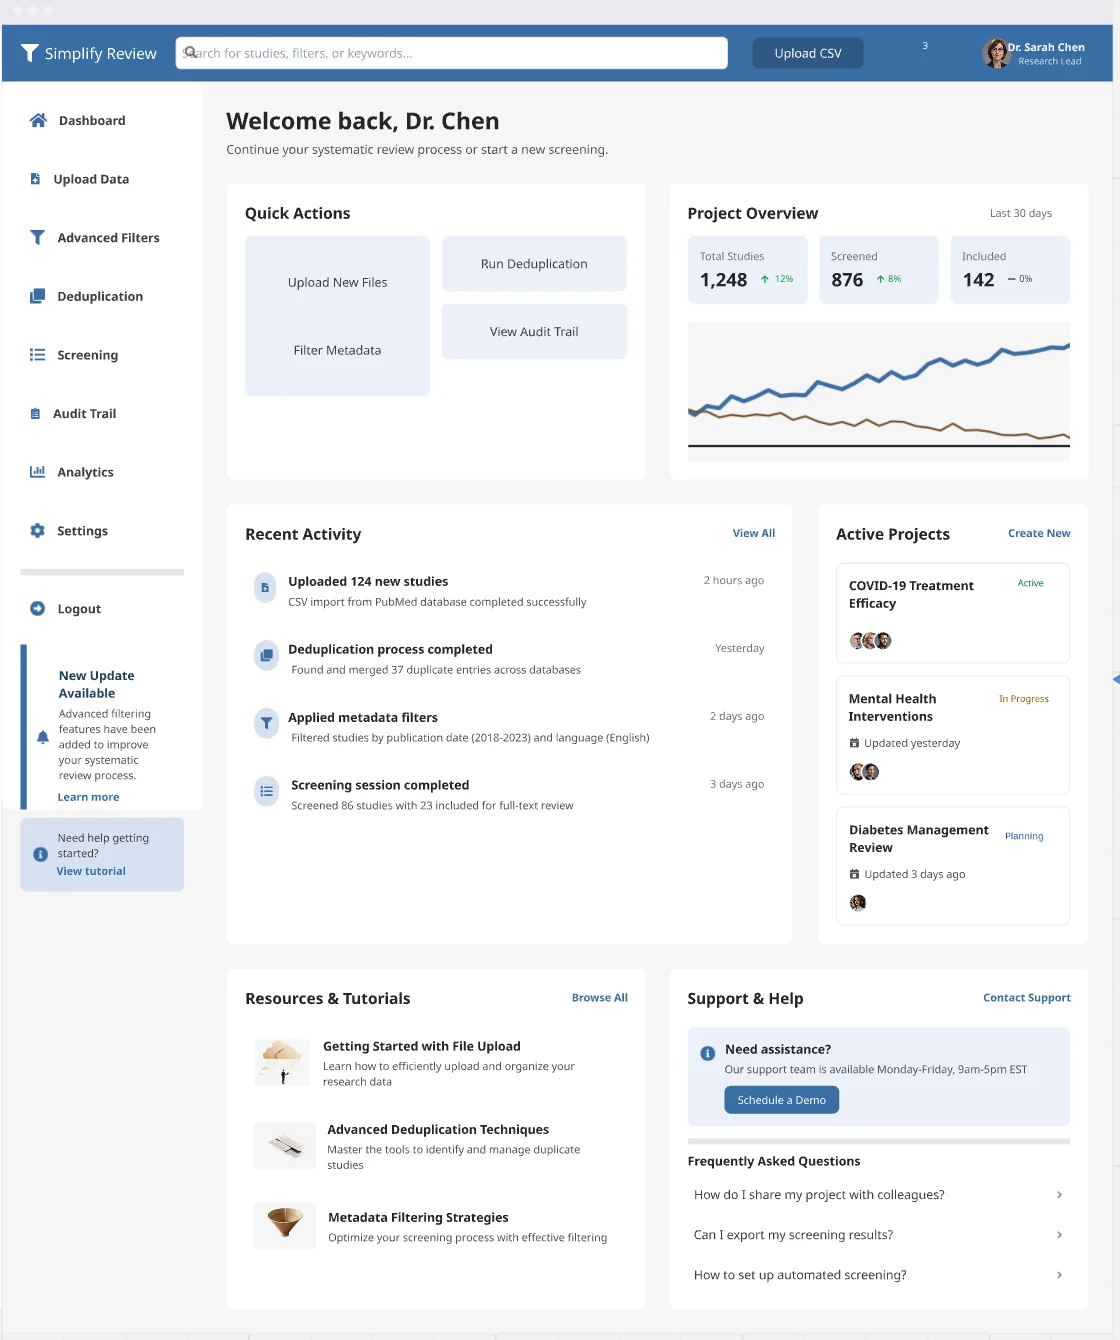Click the Create New project link
The height and width of the screenshot is (1340, 1120).
[1039, 534]
